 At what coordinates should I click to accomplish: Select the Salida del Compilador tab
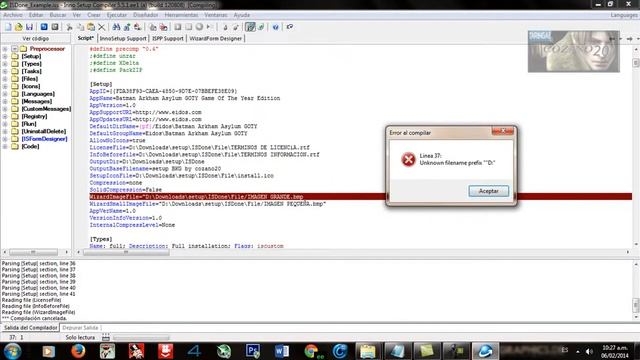30,328
